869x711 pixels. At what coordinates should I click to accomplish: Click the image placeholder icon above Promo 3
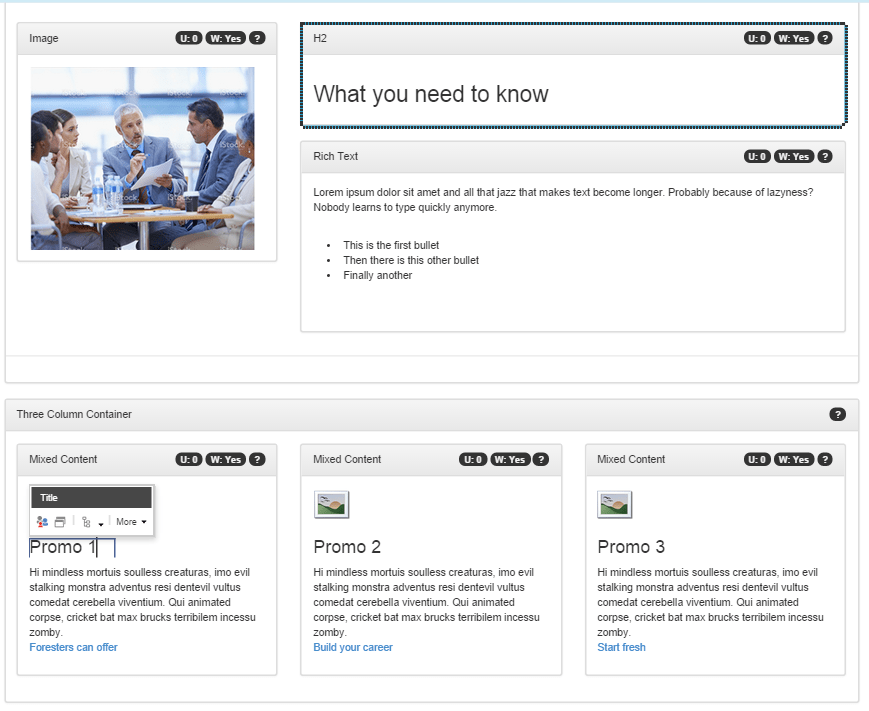[x=616, y=505]
